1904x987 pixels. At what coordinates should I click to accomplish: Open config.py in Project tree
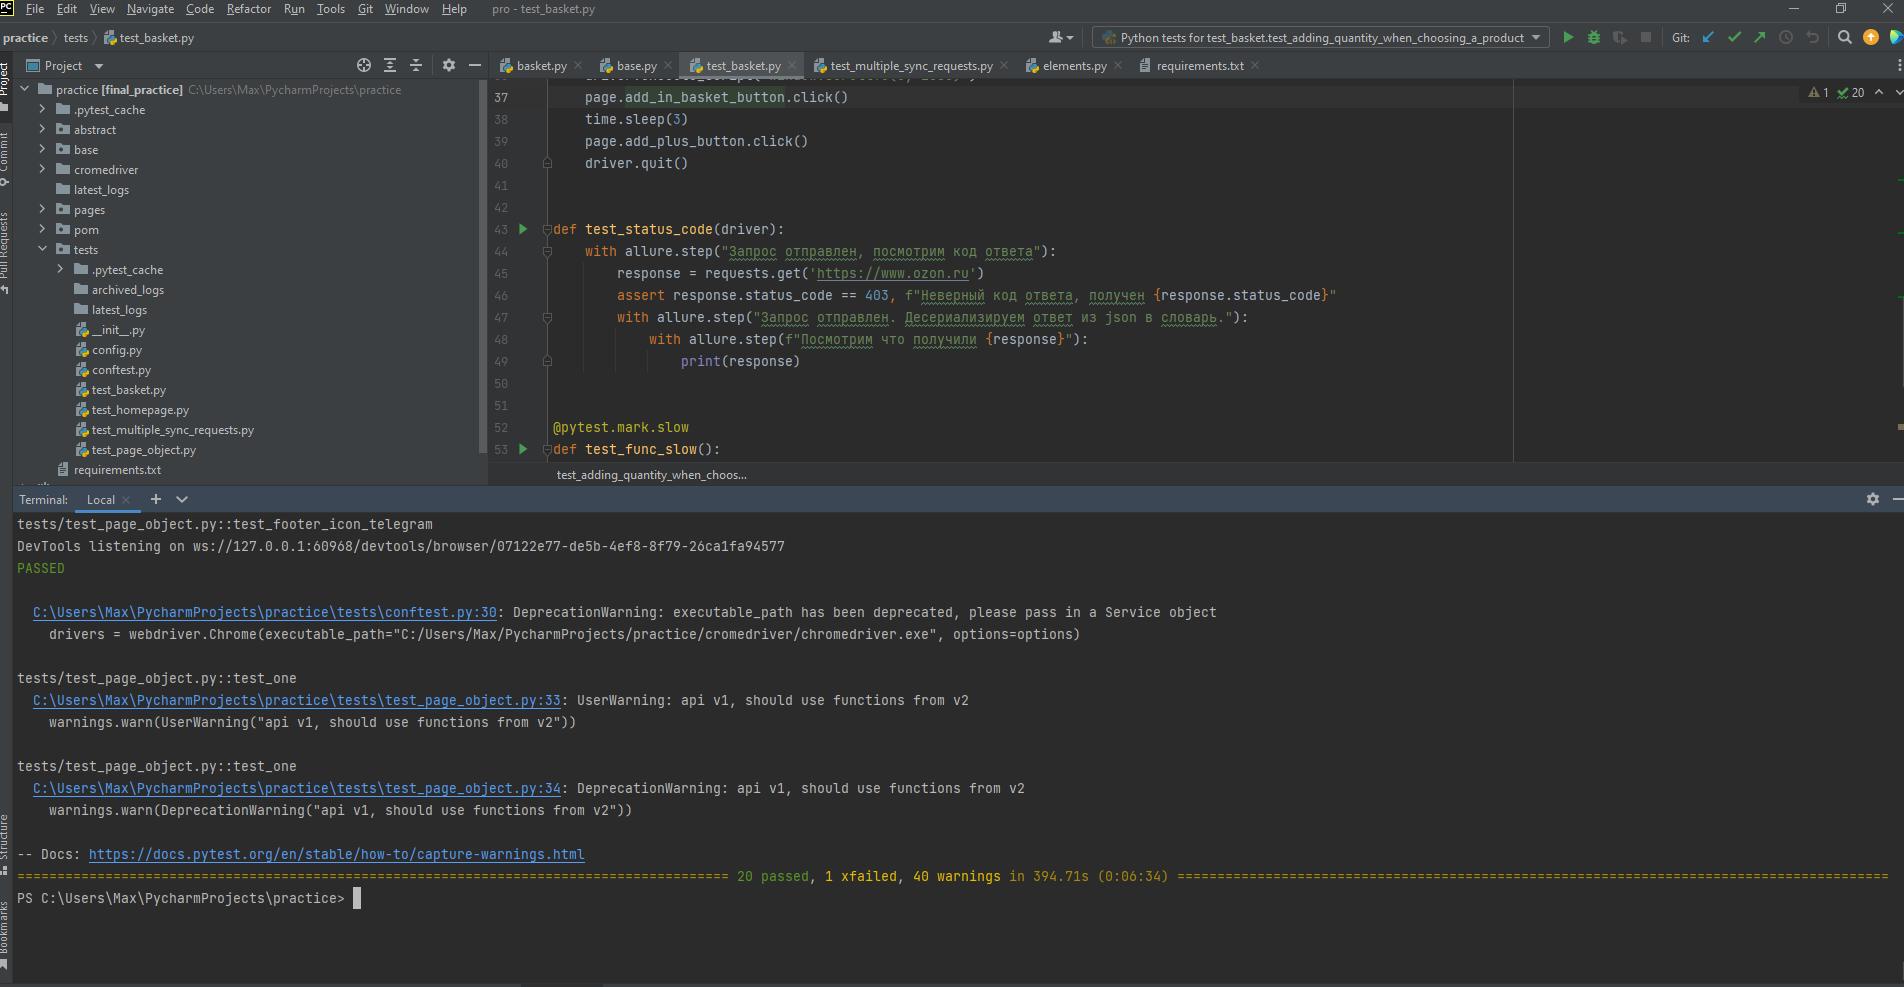[x=117, y=350]
